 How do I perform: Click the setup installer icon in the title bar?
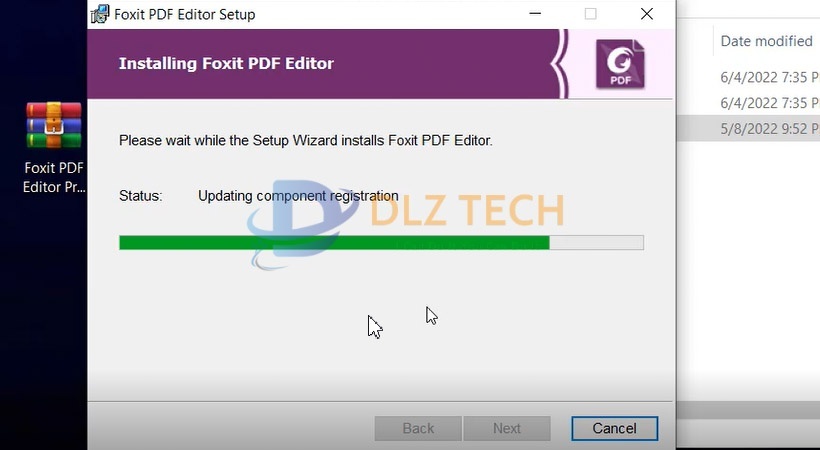pyautogui.click(x=100, y=14)
